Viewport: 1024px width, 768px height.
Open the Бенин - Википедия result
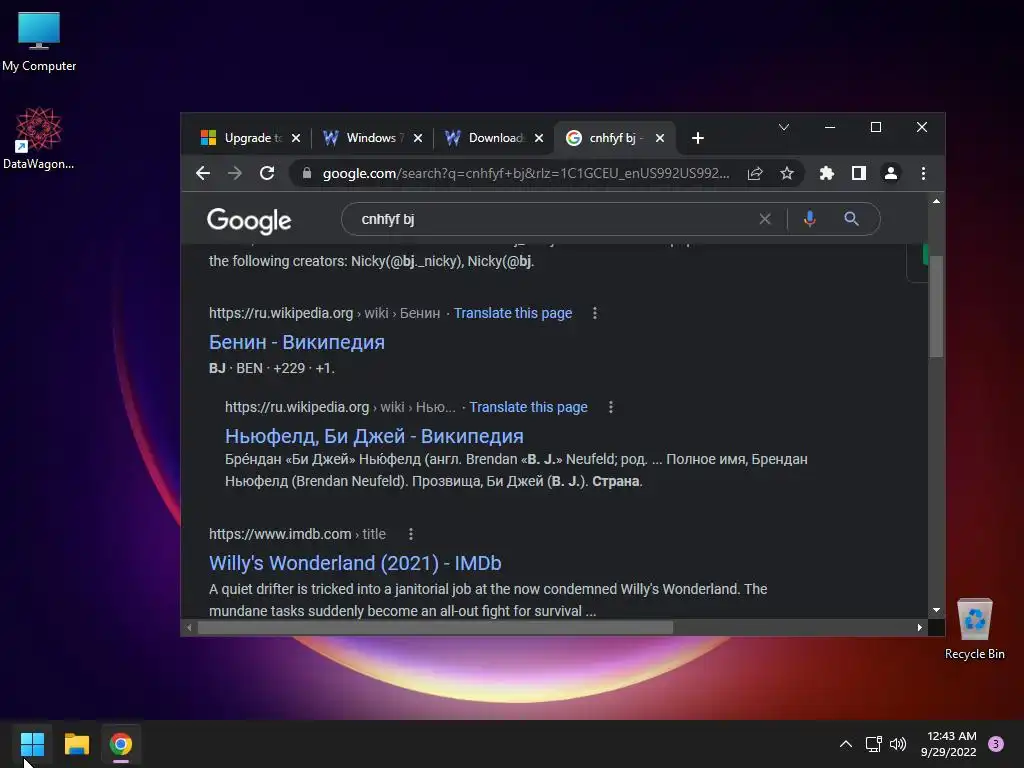296,342
